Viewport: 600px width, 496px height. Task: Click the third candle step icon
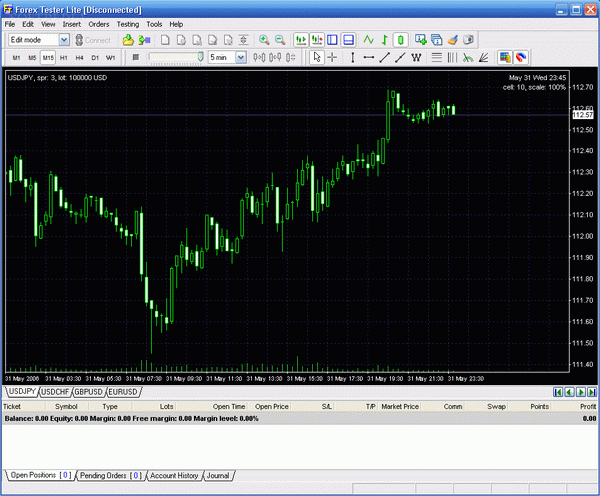pyautogui.click(x=290, y=57)
